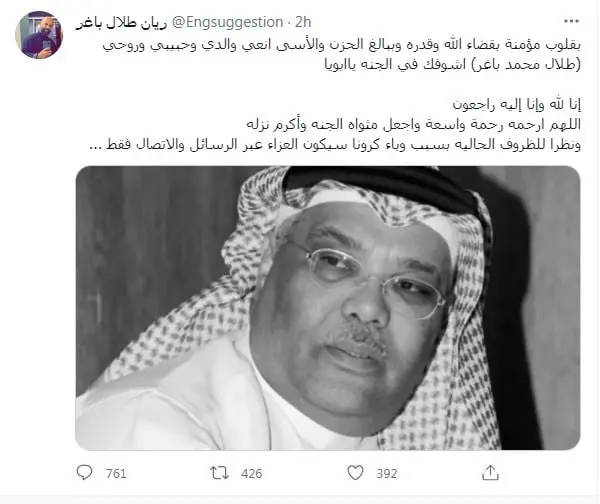The height and width of the screenshot is (504, 600).
Task: Open the @Engsuggestion handle link
Action: point(227,22)
